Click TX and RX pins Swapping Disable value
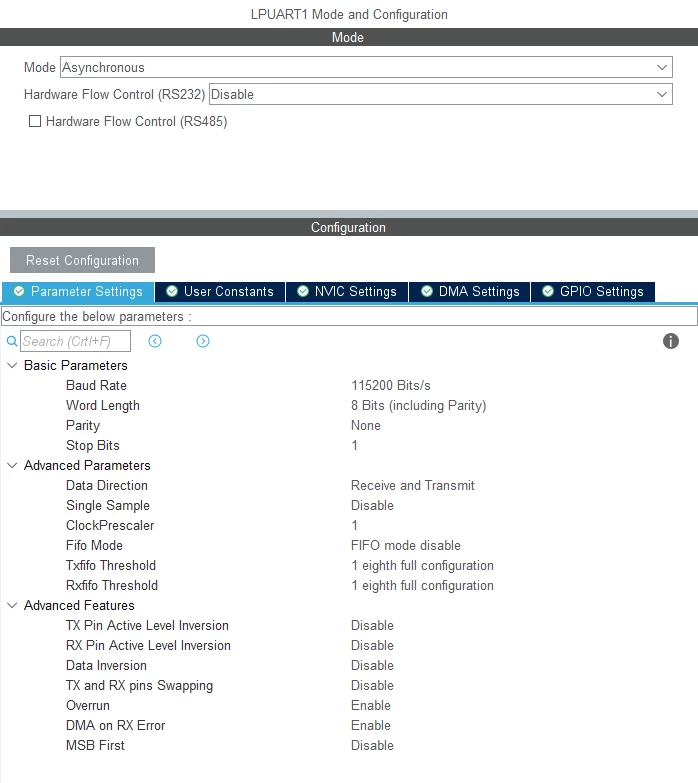 pos(372,685)
